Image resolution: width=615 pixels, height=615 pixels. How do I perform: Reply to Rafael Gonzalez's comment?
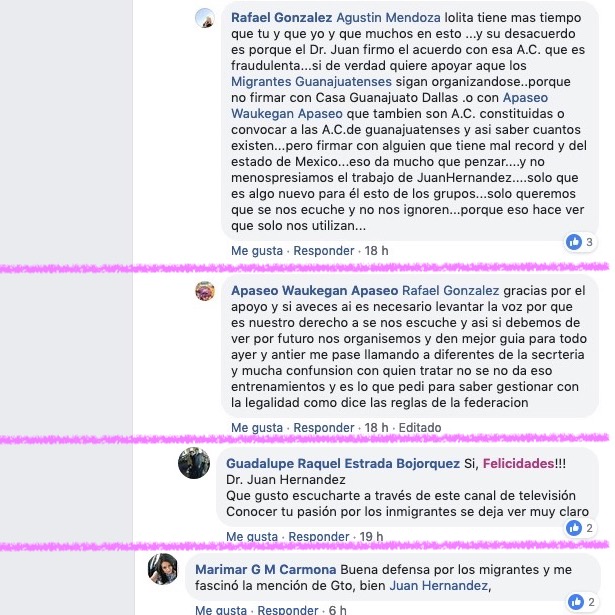[324, 251]
